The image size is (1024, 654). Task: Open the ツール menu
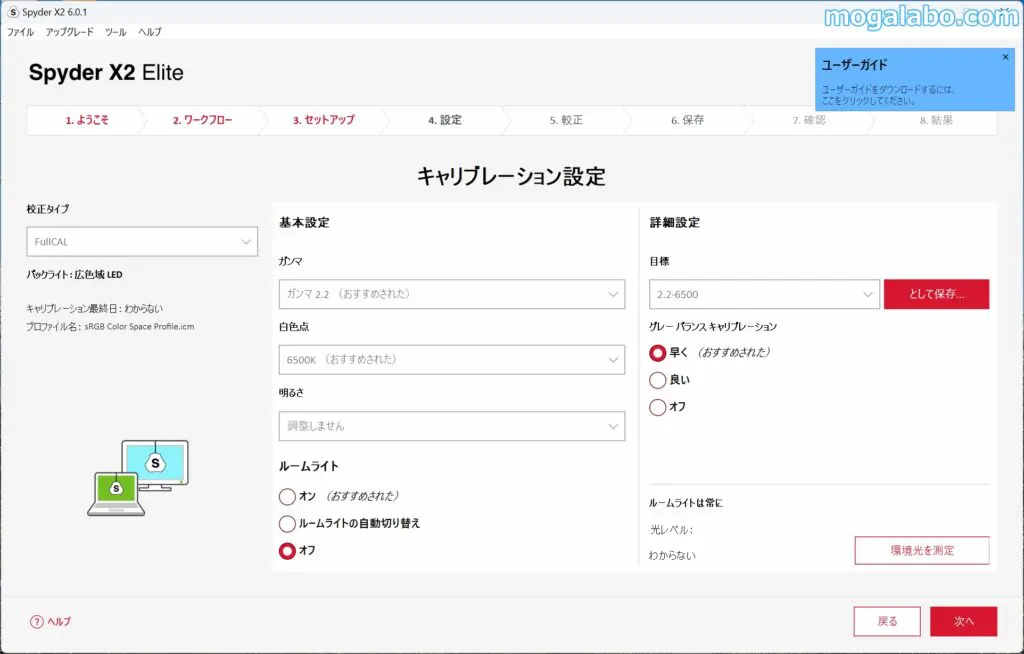[115, 32]
